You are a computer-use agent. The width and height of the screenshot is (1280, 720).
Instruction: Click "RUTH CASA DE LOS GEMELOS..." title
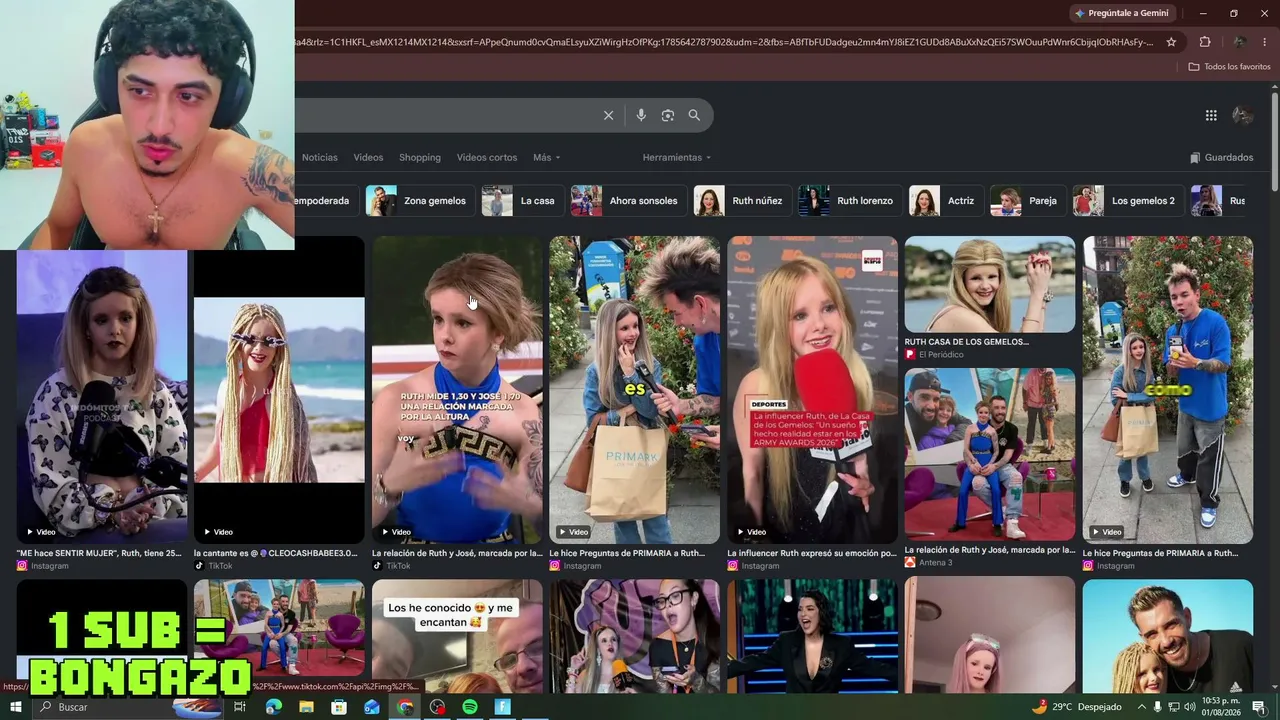(966, 342)
